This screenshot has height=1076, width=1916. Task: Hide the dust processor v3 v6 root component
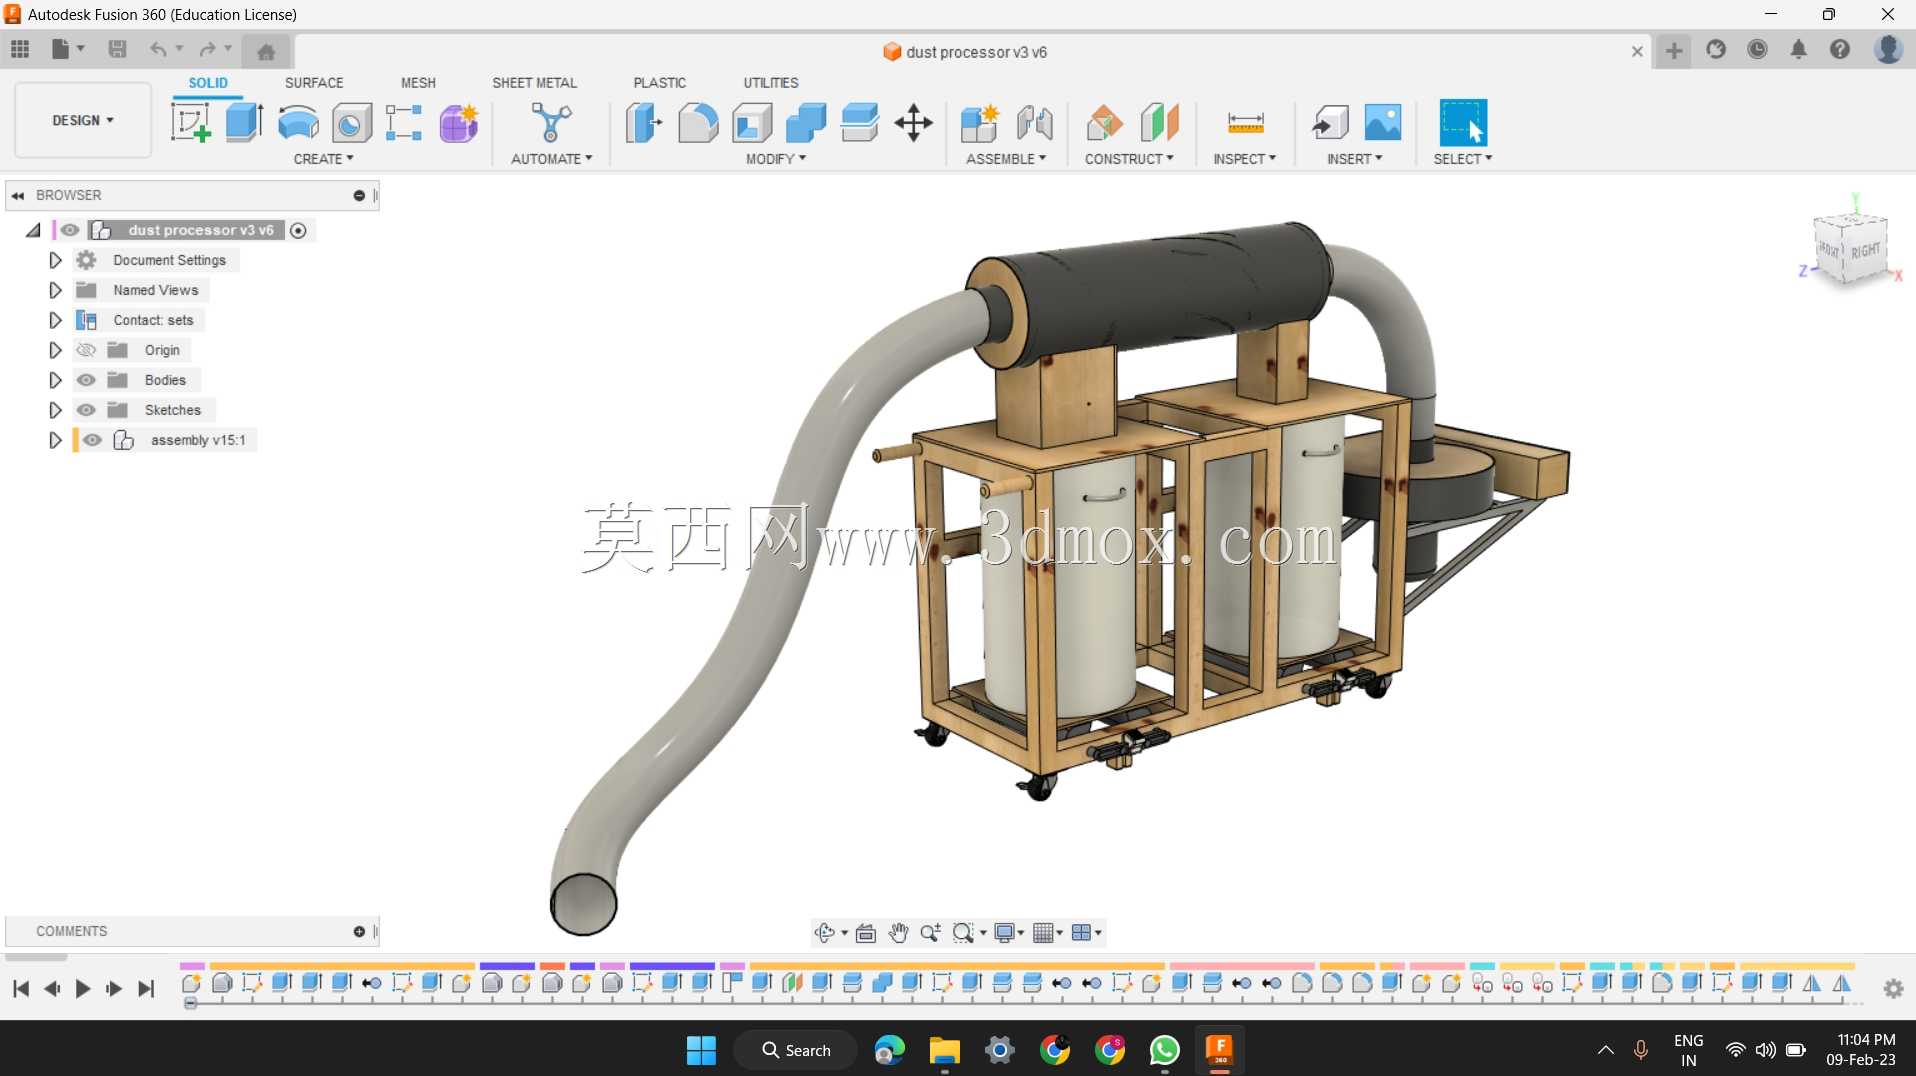click(x=70, y=230)
